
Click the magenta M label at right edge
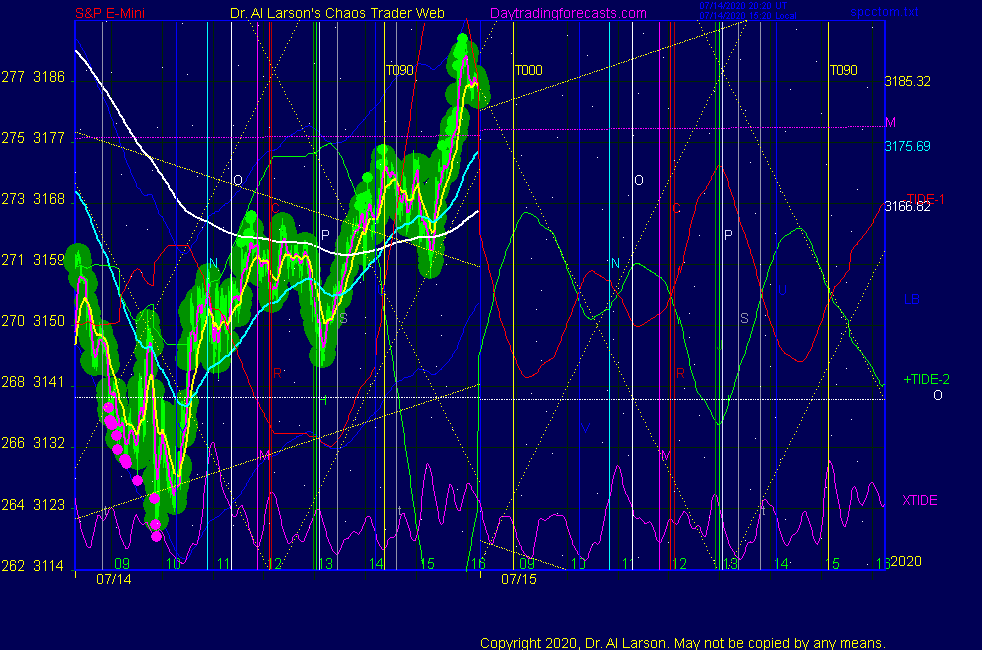[x=890, y=123]
